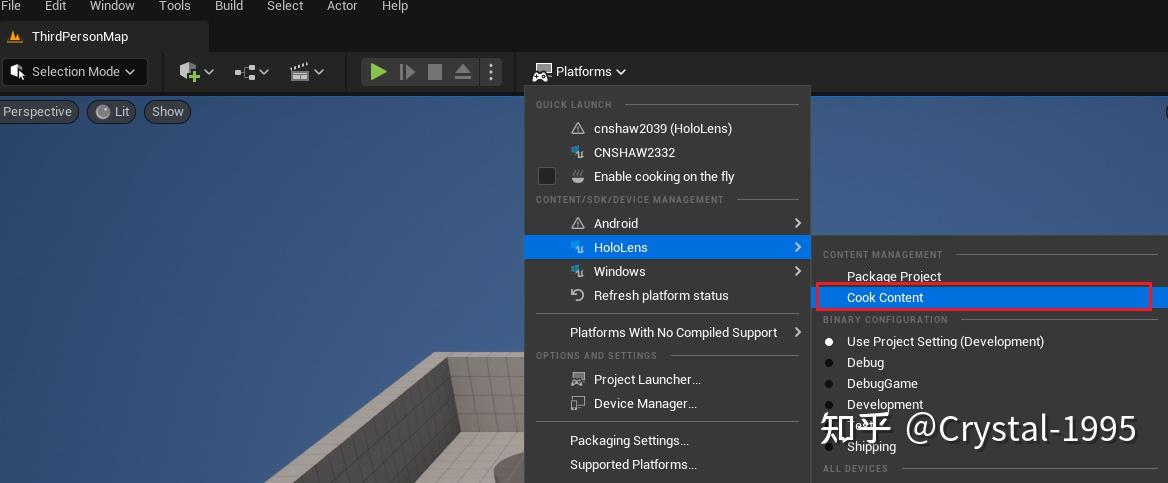Click the Platforms controller icon

coord(542,72)
